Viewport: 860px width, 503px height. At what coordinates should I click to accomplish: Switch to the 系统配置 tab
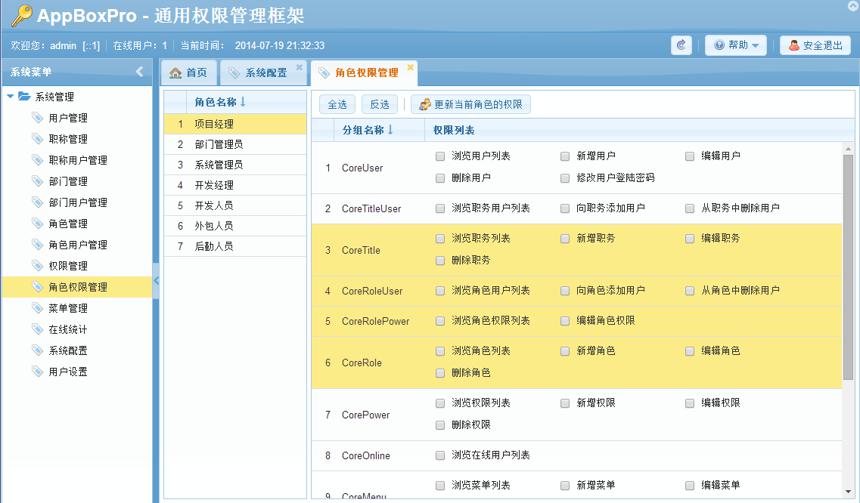pyautogui.click(x=263, y=73)
